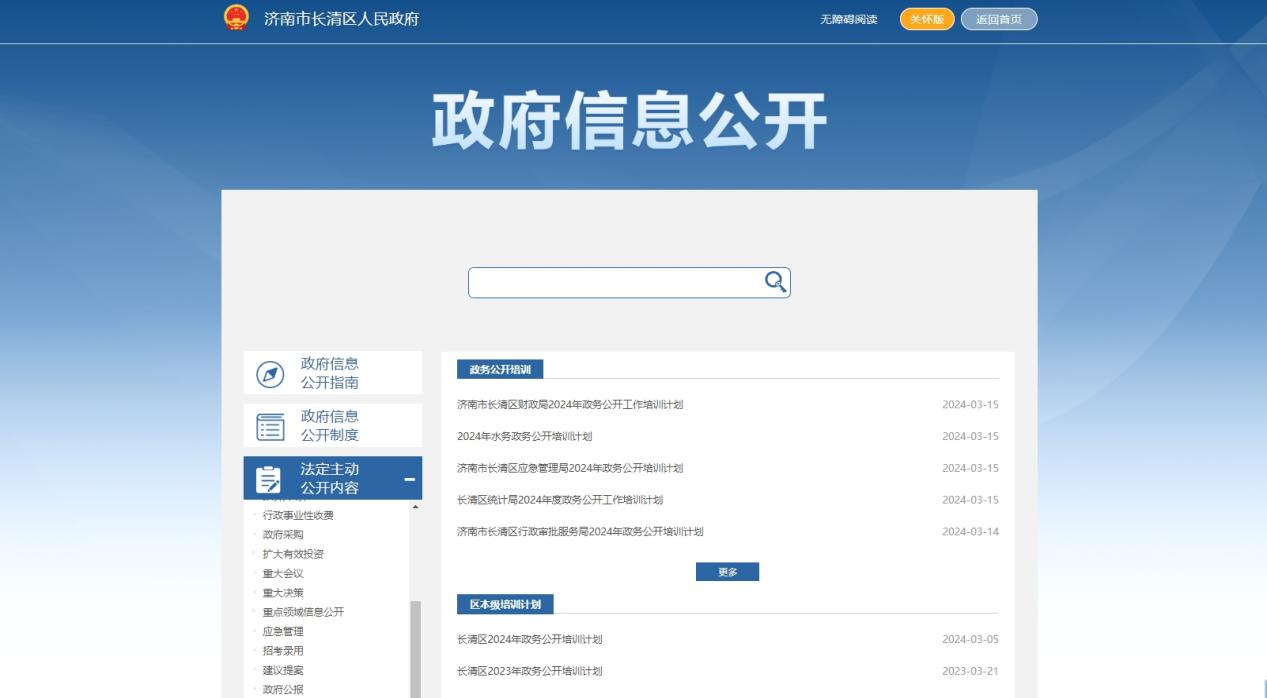Open the 无障碍阅读 link
Image resolution: width=1267 pixels, height=698 pixels.
848,20
